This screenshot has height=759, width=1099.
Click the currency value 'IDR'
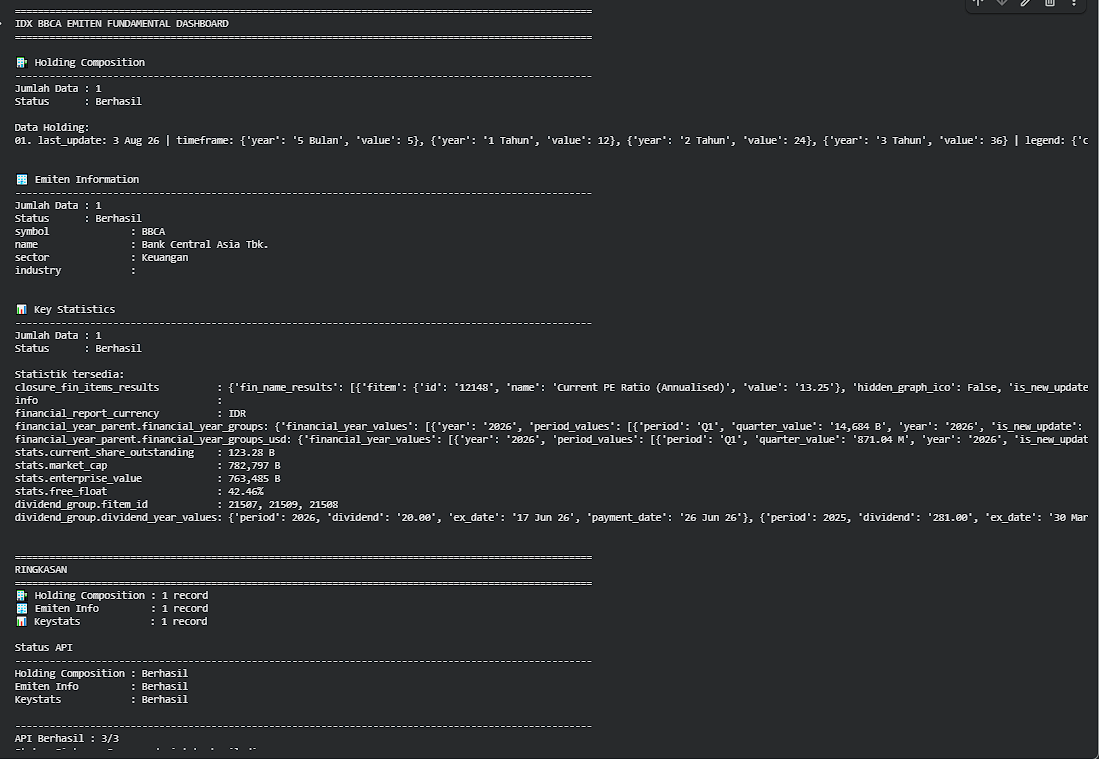237,413
